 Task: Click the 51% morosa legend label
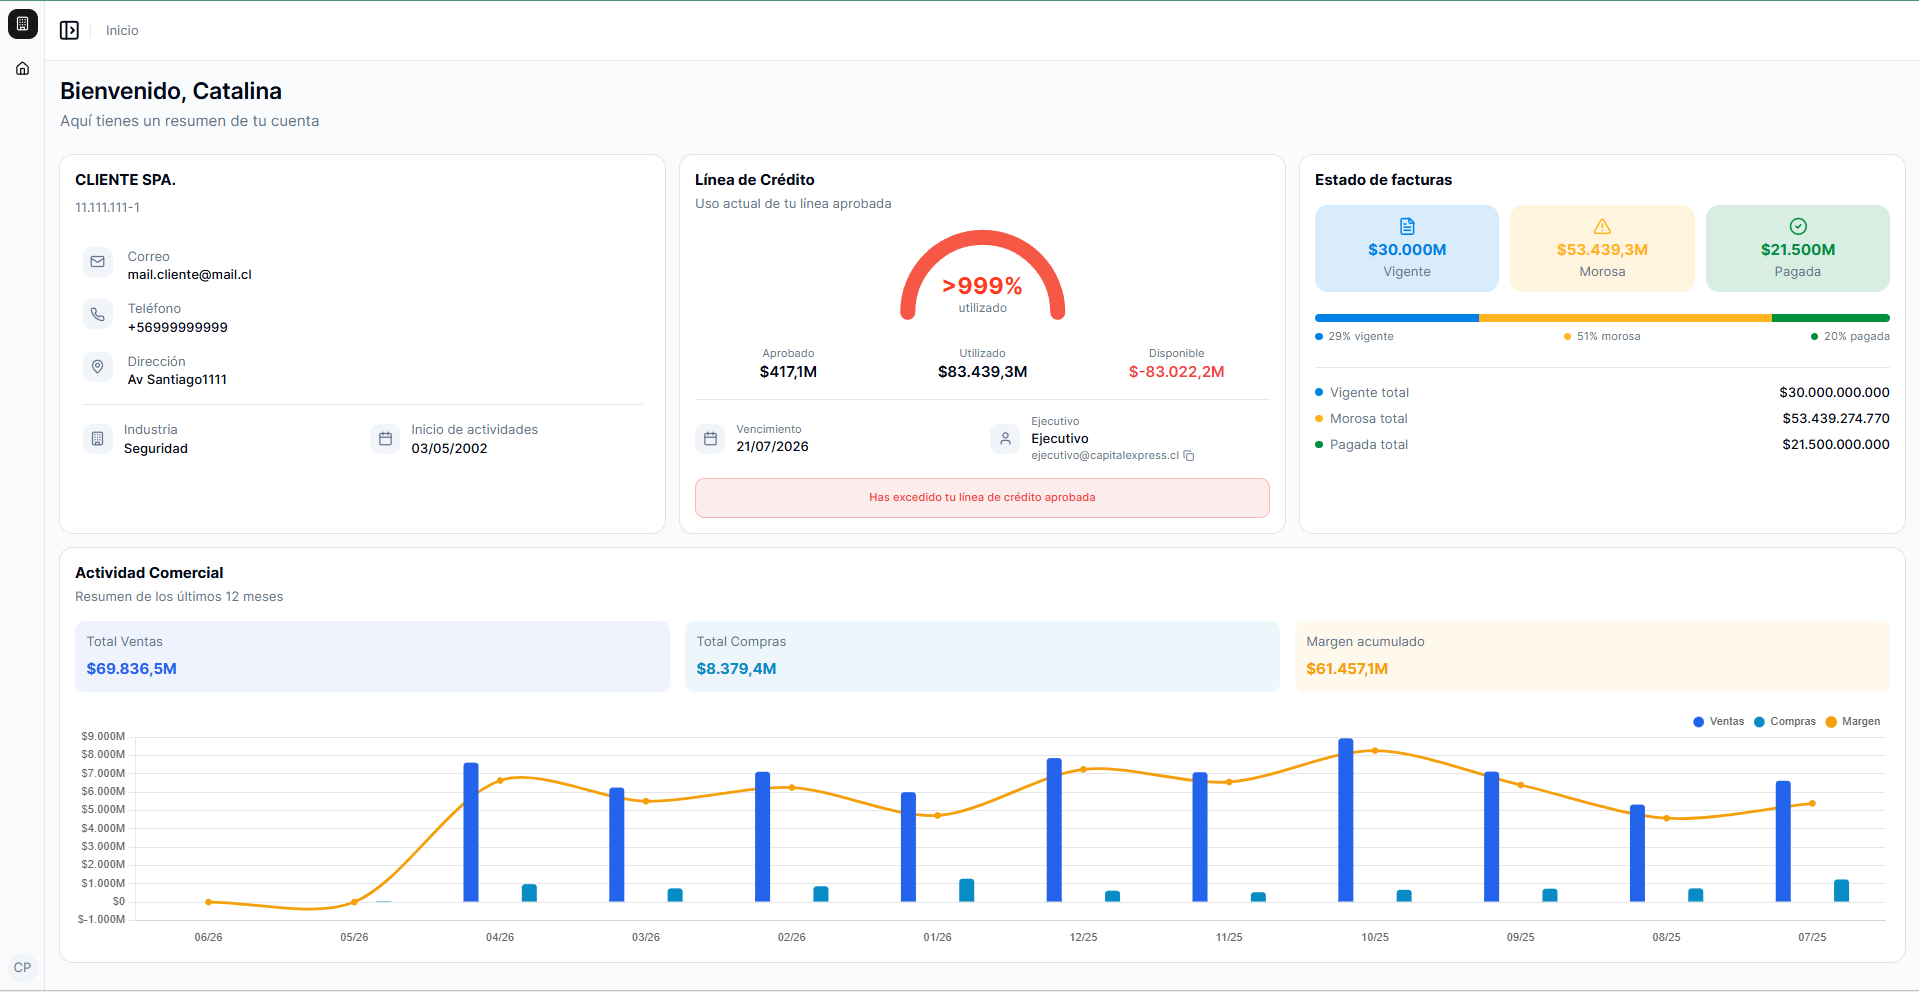pyautogui.click(x=1609, y=337)
